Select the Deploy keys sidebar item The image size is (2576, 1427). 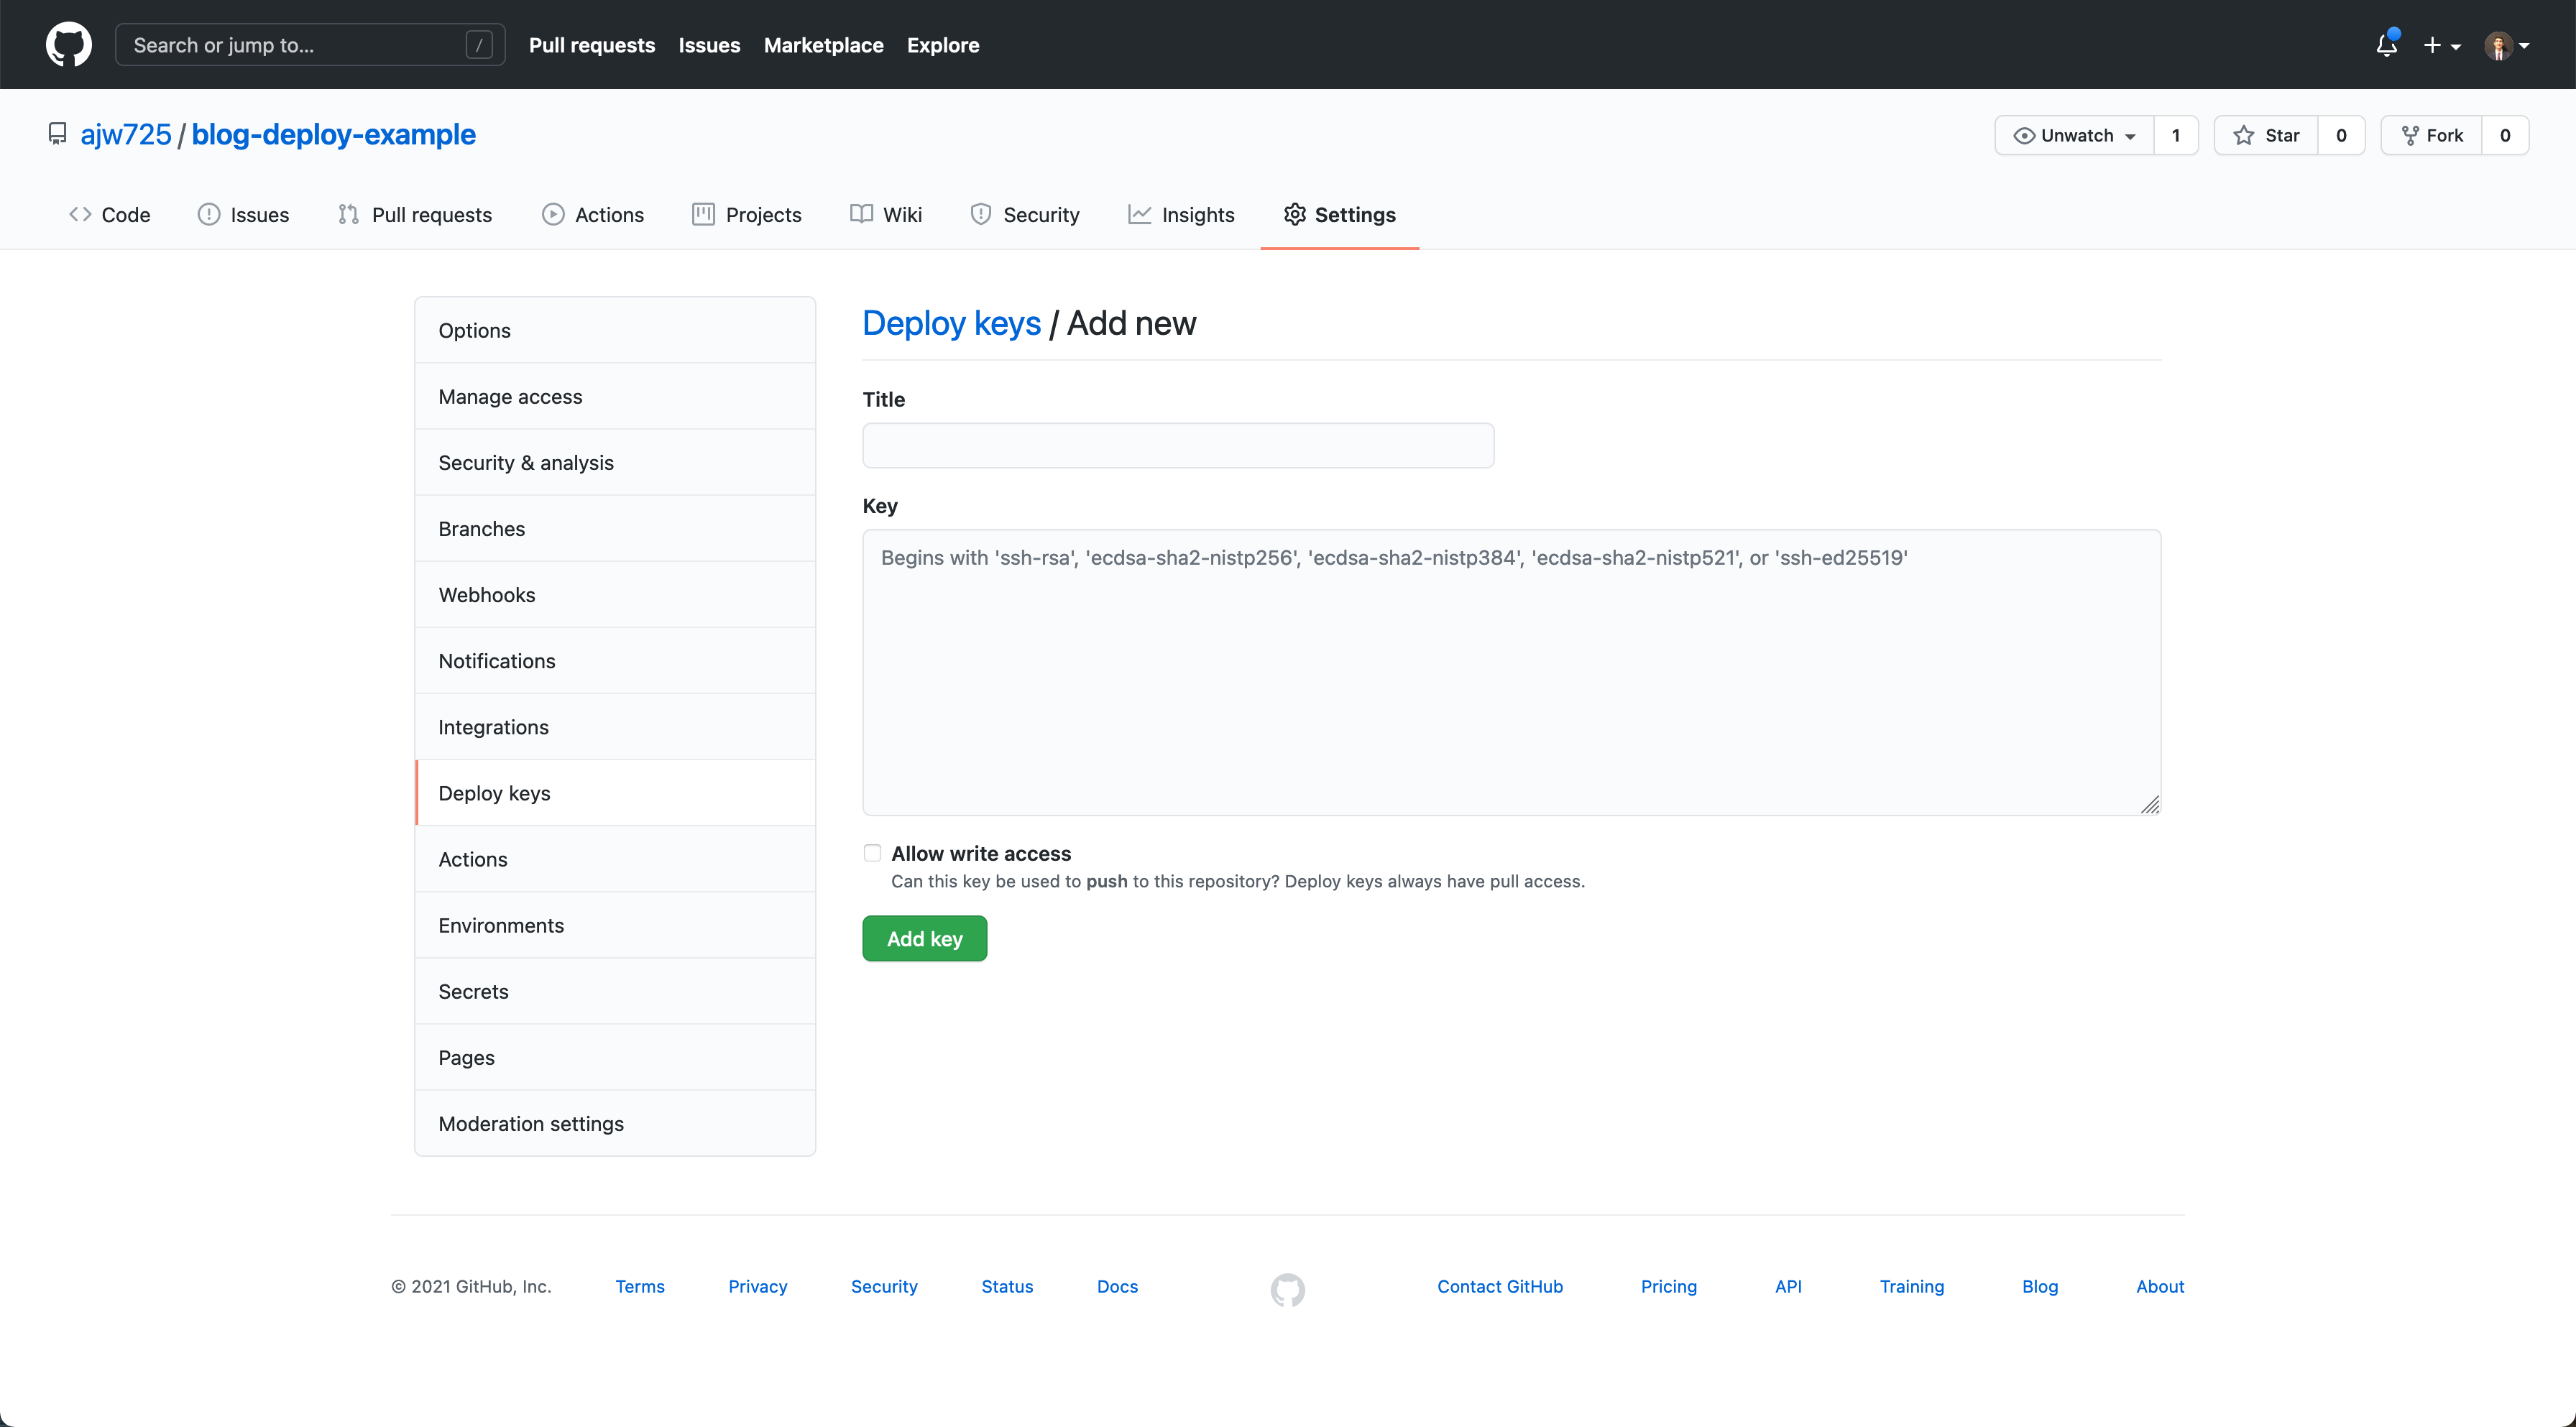point(495,793)
